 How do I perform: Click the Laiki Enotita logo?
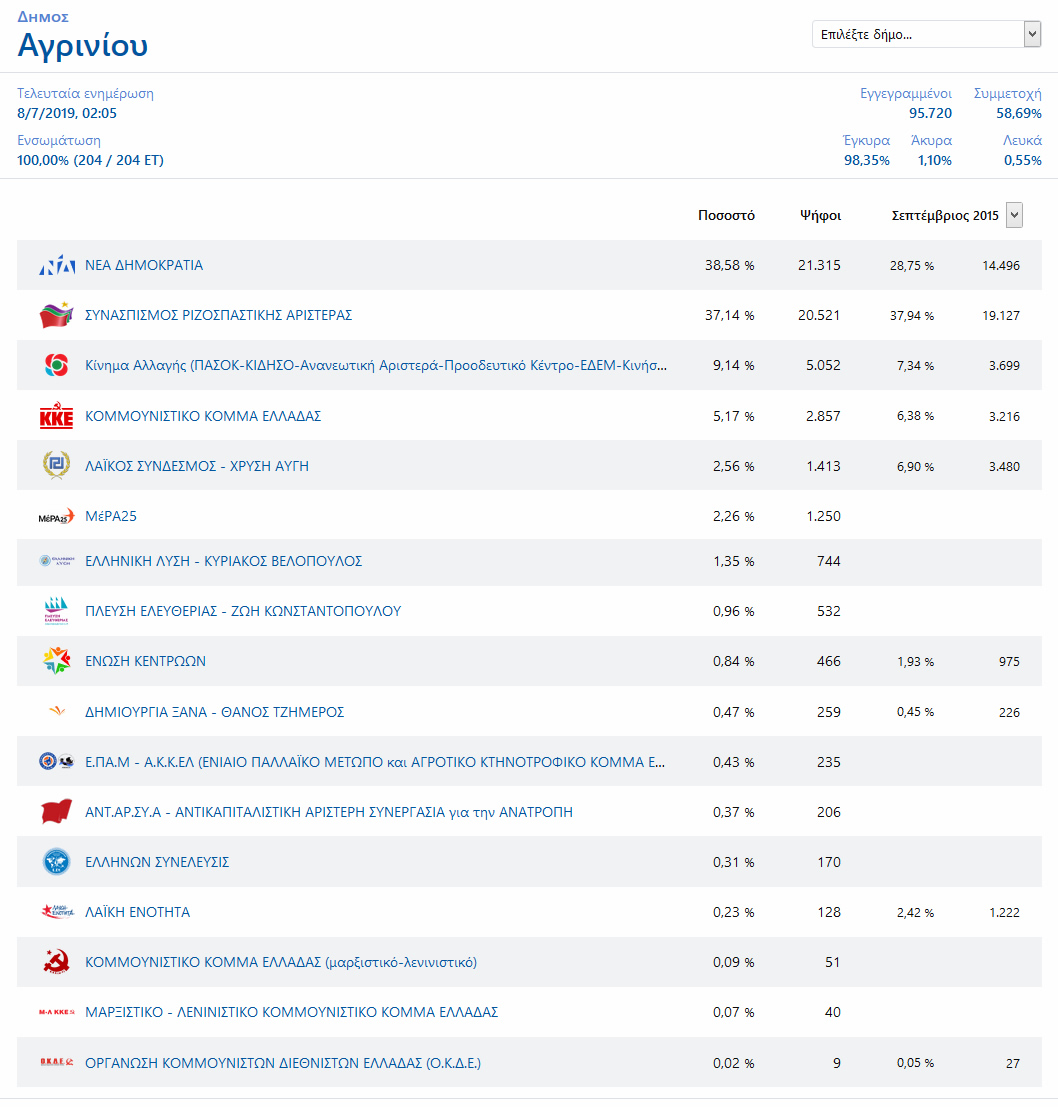[56, 912]
